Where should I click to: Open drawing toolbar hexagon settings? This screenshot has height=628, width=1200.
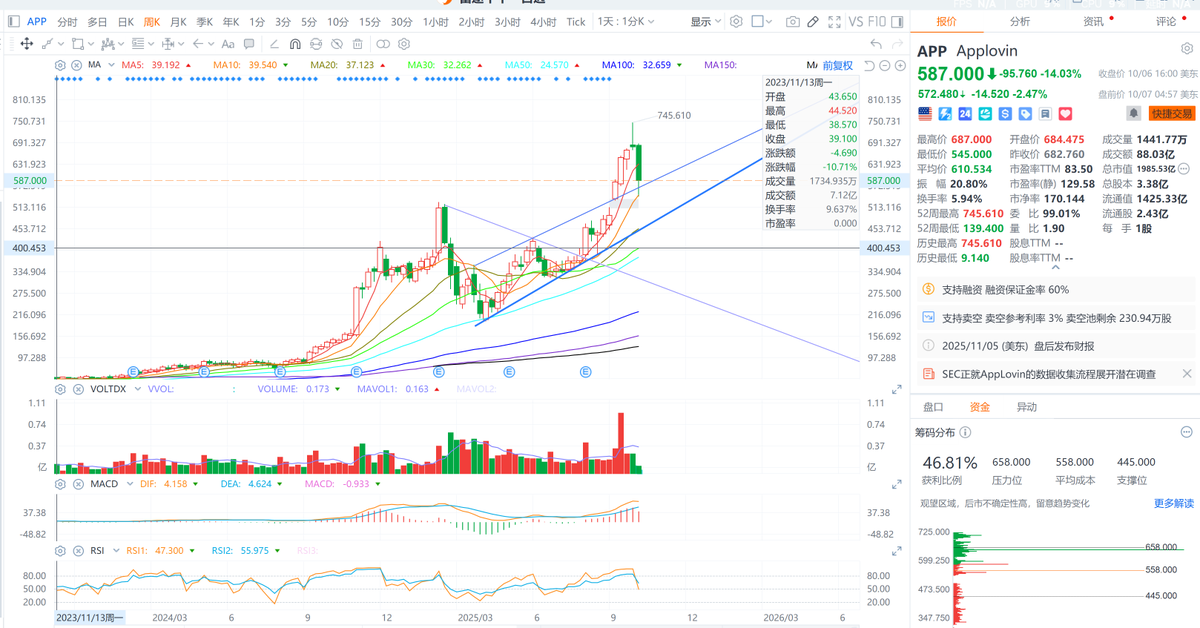click(x=404, y=44)
